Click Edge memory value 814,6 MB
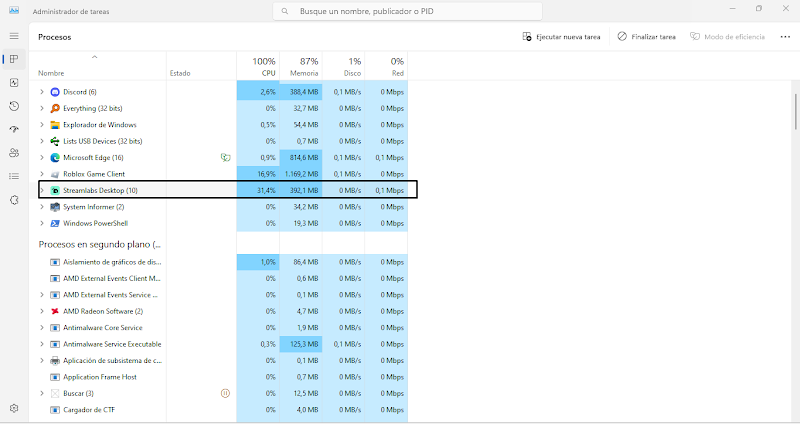Screen dimensions: 800x424 click(304, 158)
